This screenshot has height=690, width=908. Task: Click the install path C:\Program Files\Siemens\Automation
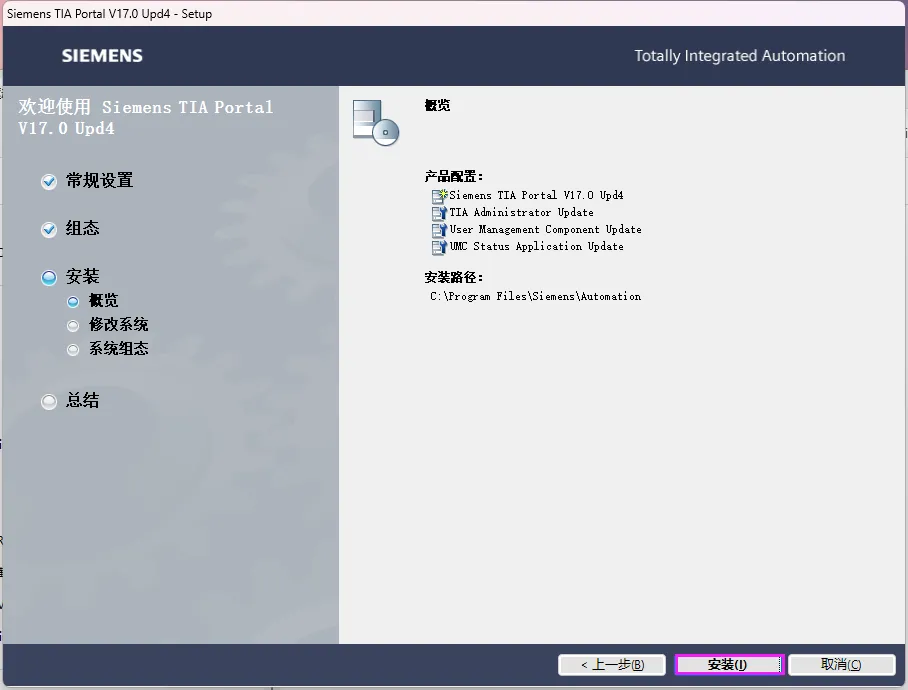pos(536,296)
